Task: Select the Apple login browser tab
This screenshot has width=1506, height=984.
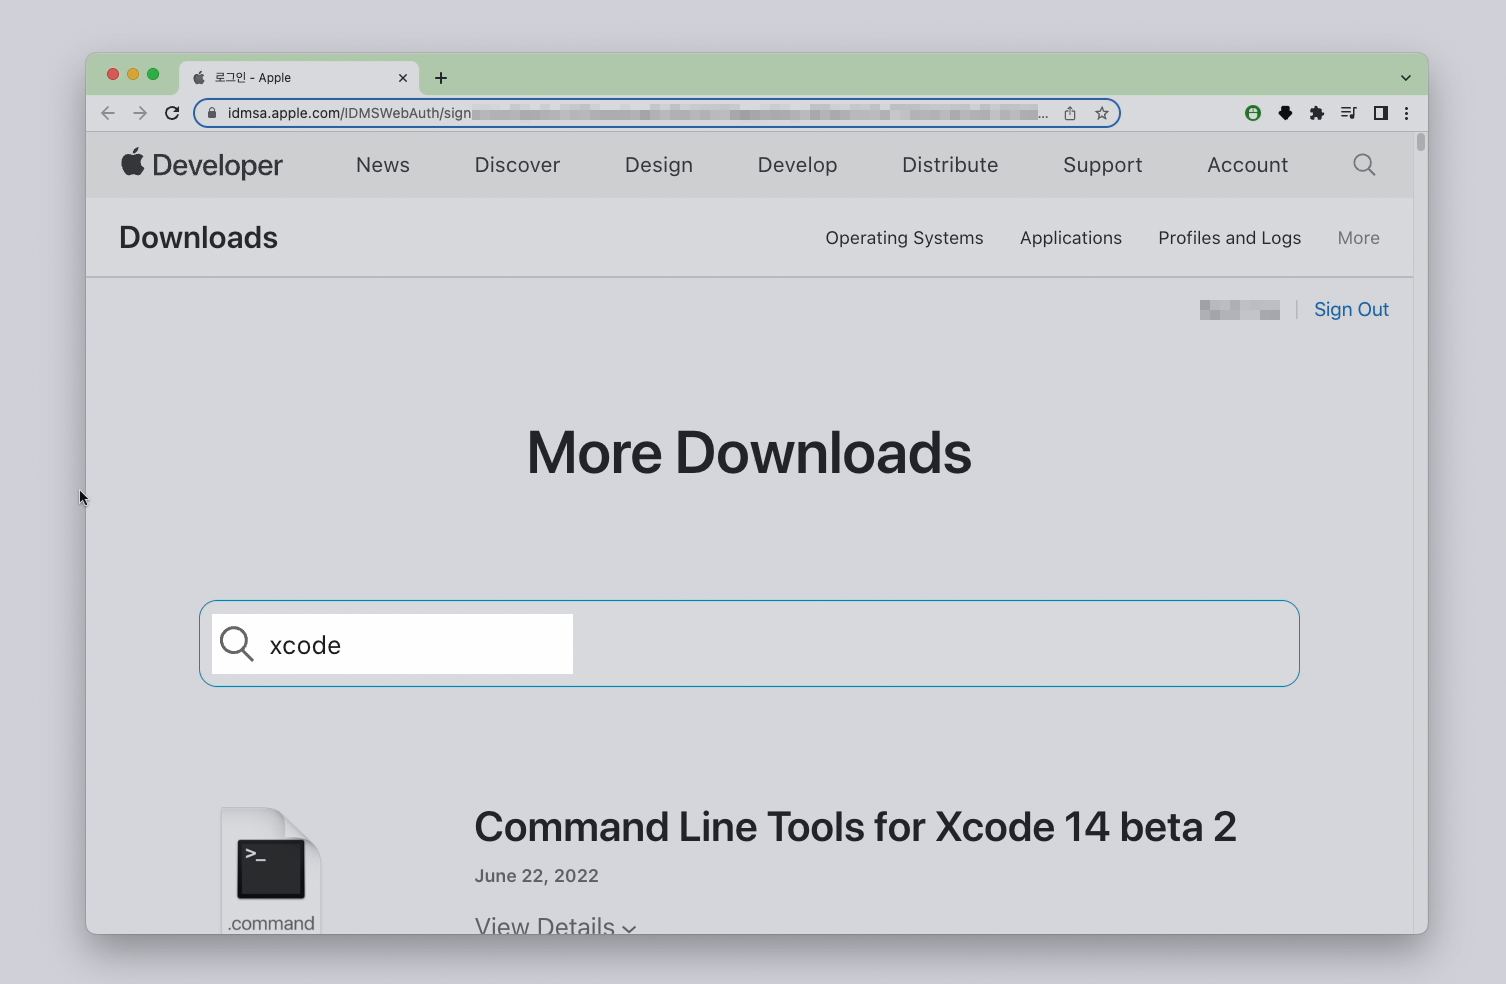Action: click(x=299, y=78)
